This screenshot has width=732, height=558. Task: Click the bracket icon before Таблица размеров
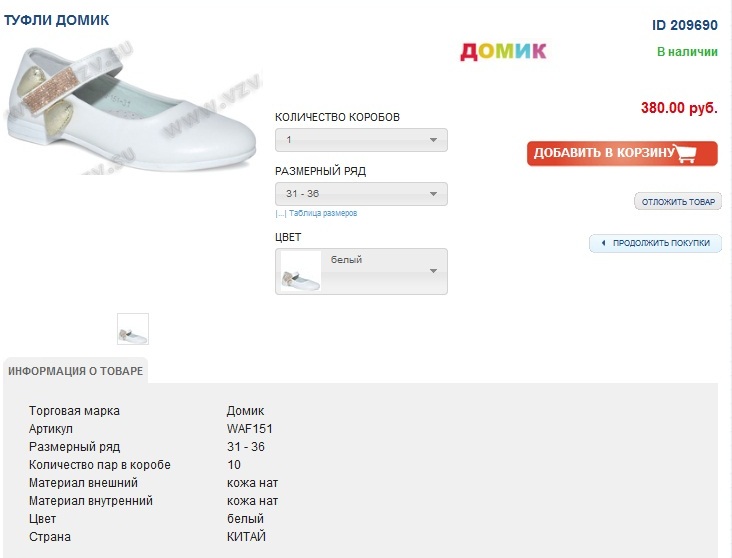tap(280, 214)
